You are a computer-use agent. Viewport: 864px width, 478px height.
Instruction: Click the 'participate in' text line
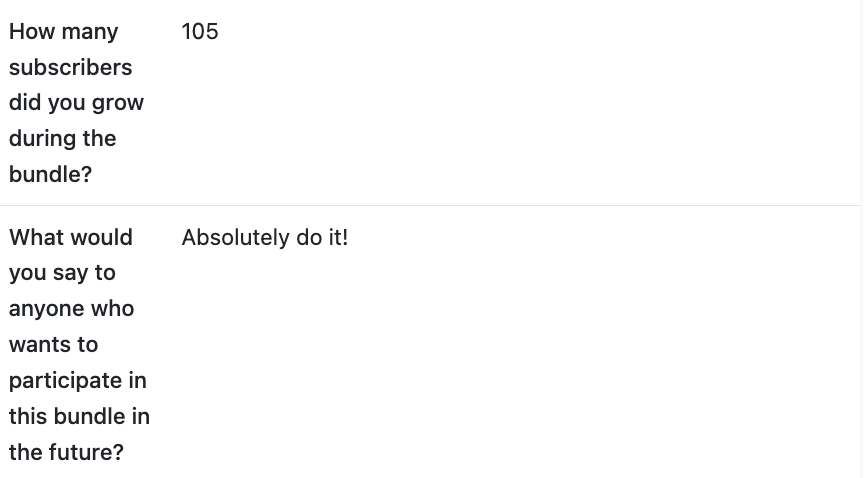click(77, 381)
